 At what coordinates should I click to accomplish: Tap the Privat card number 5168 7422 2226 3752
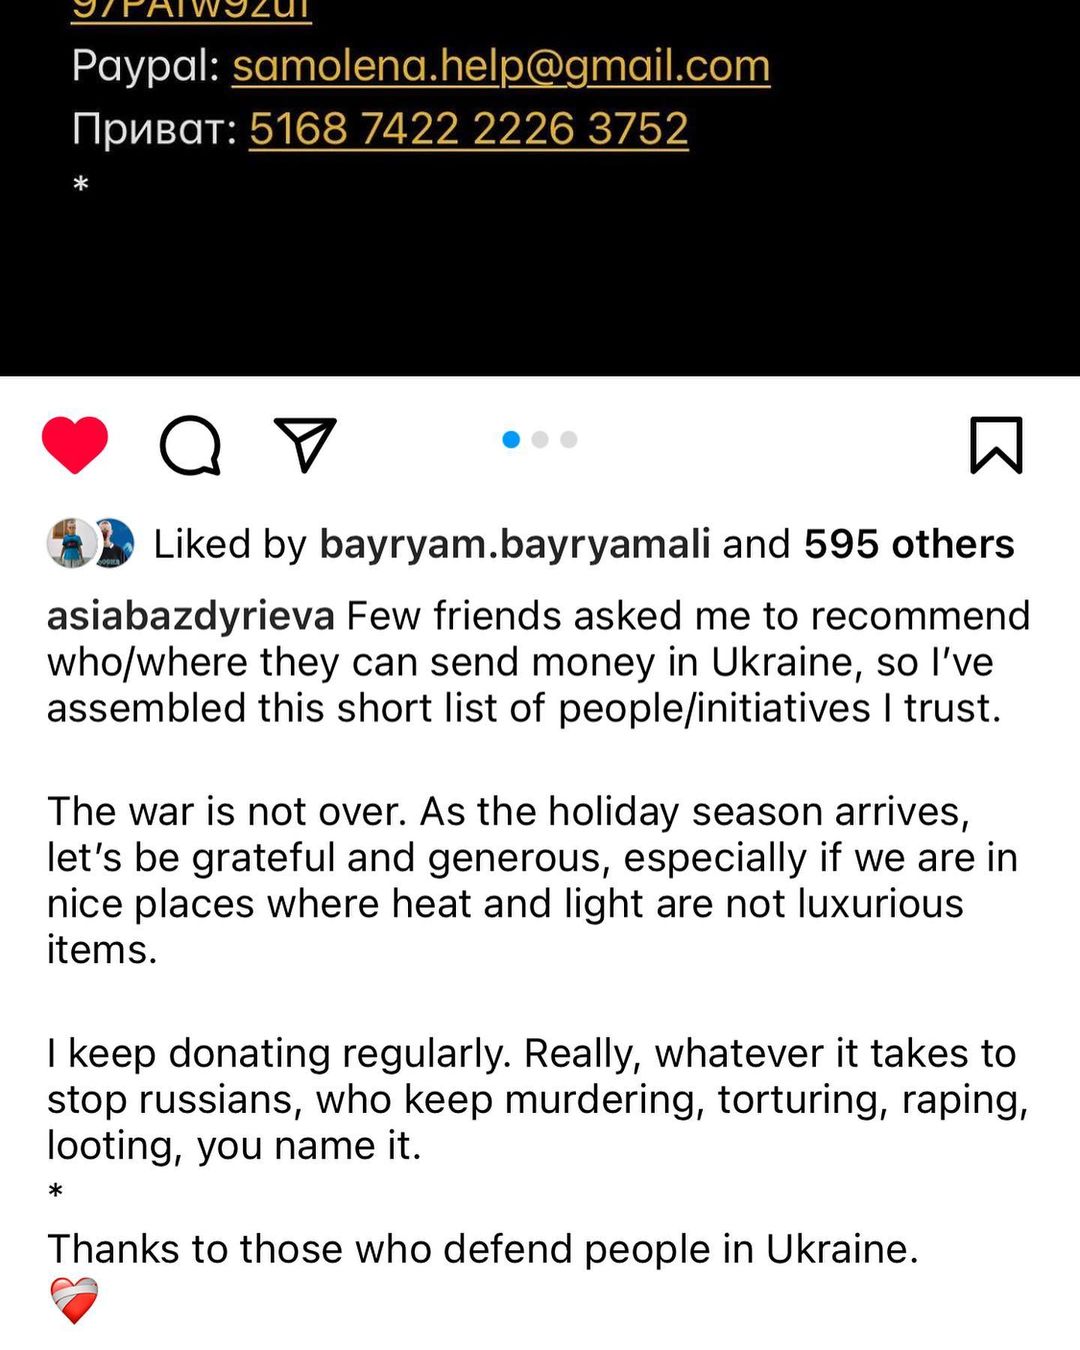(x=468, y=129)
